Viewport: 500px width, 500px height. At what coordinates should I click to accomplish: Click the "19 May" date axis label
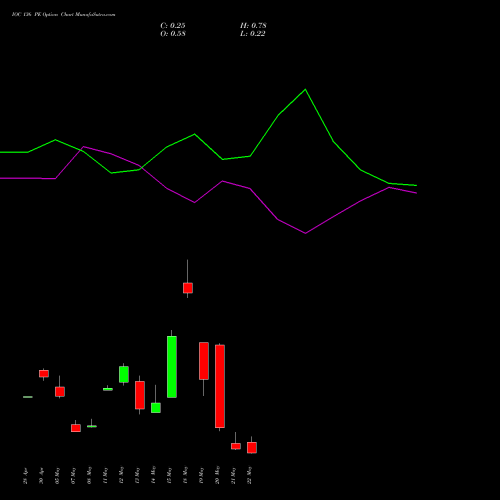click(x=202, y=476)
